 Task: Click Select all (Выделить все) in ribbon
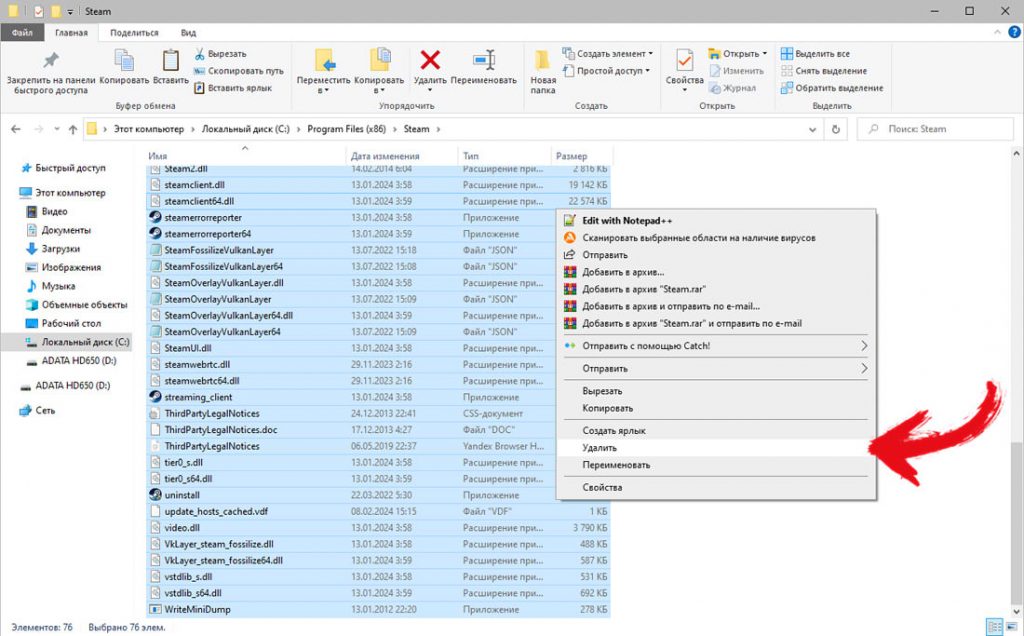click(x=816, y=54)
